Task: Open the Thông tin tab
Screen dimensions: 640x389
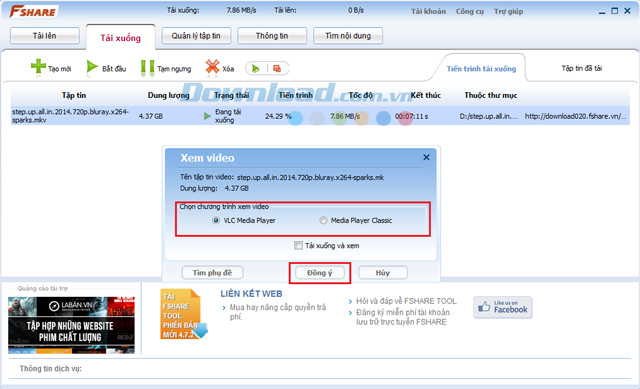Action: coord(272,36)
